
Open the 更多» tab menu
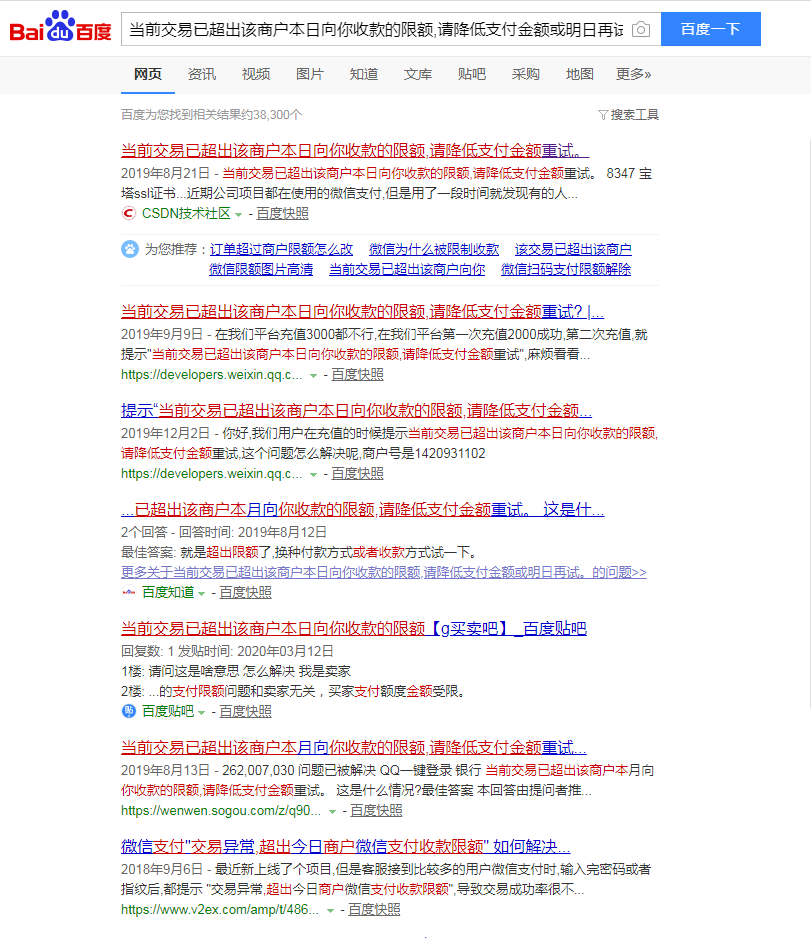(x=633, y=74)
